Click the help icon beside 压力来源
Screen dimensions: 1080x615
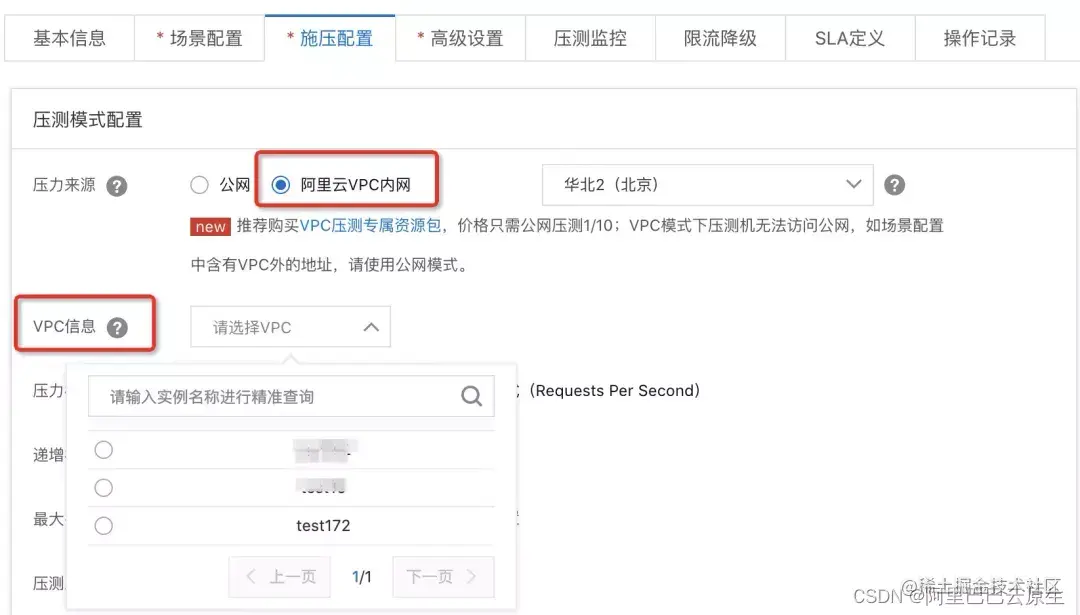(x=116, y=186)
